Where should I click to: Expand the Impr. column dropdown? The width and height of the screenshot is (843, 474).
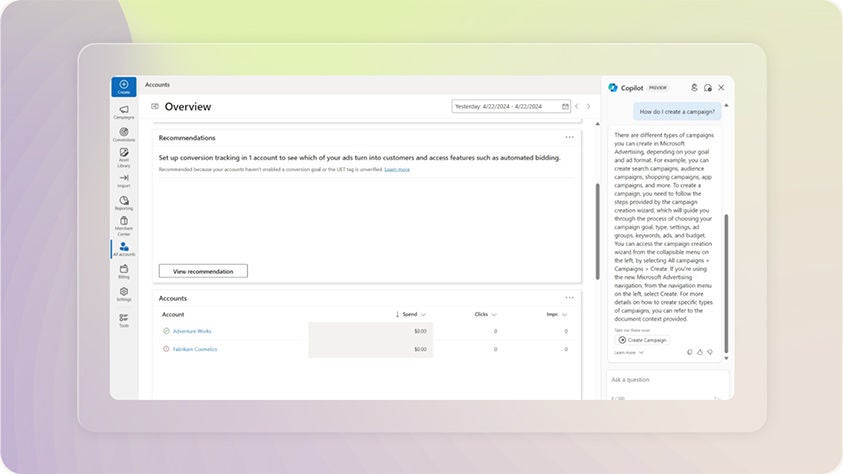(x=564, y=314)
